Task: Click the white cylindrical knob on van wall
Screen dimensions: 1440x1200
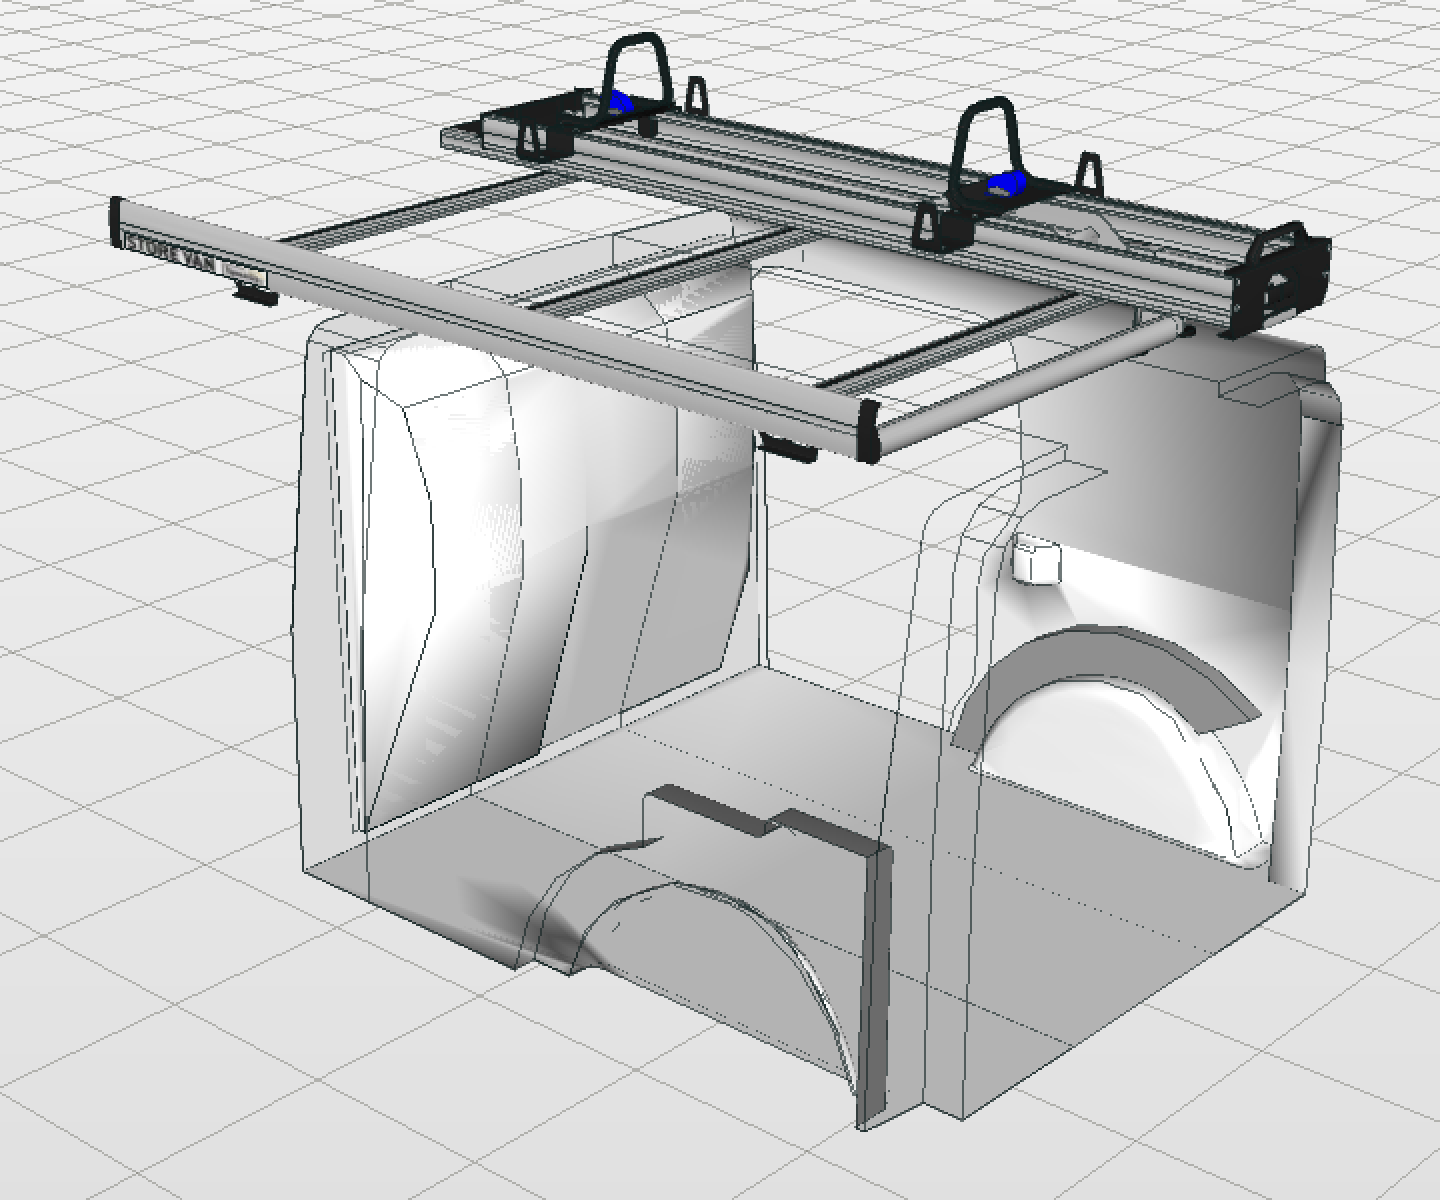Action: (1034, 560)
